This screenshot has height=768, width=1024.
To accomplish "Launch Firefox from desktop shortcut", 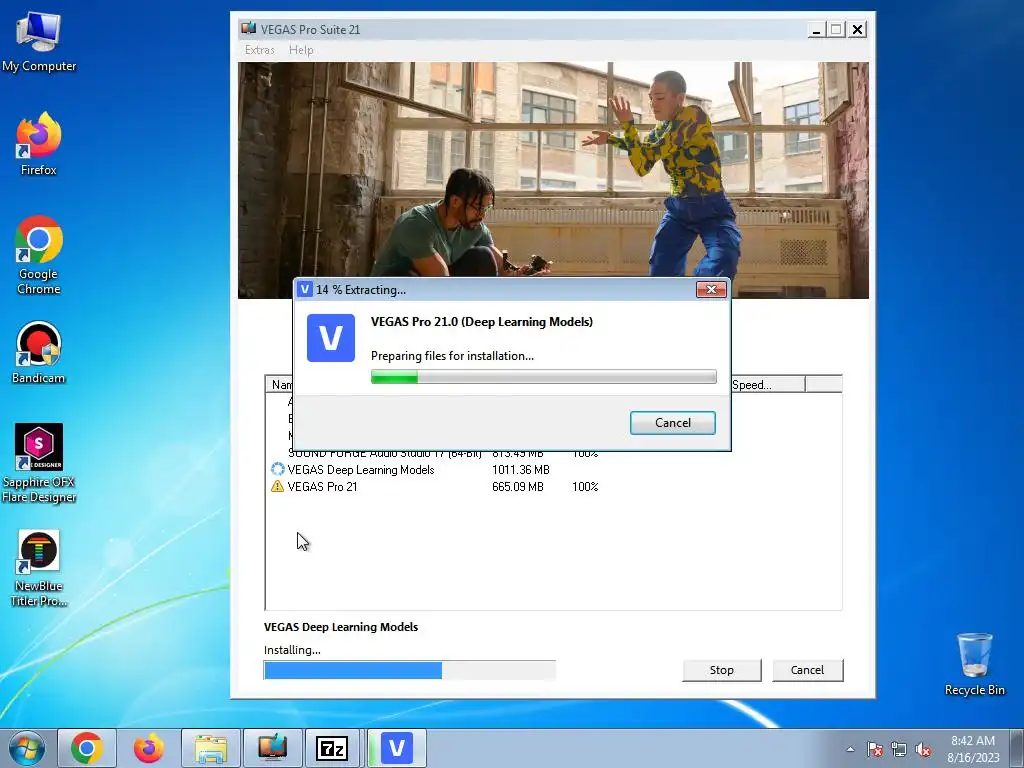I will (x=39, y=144).
